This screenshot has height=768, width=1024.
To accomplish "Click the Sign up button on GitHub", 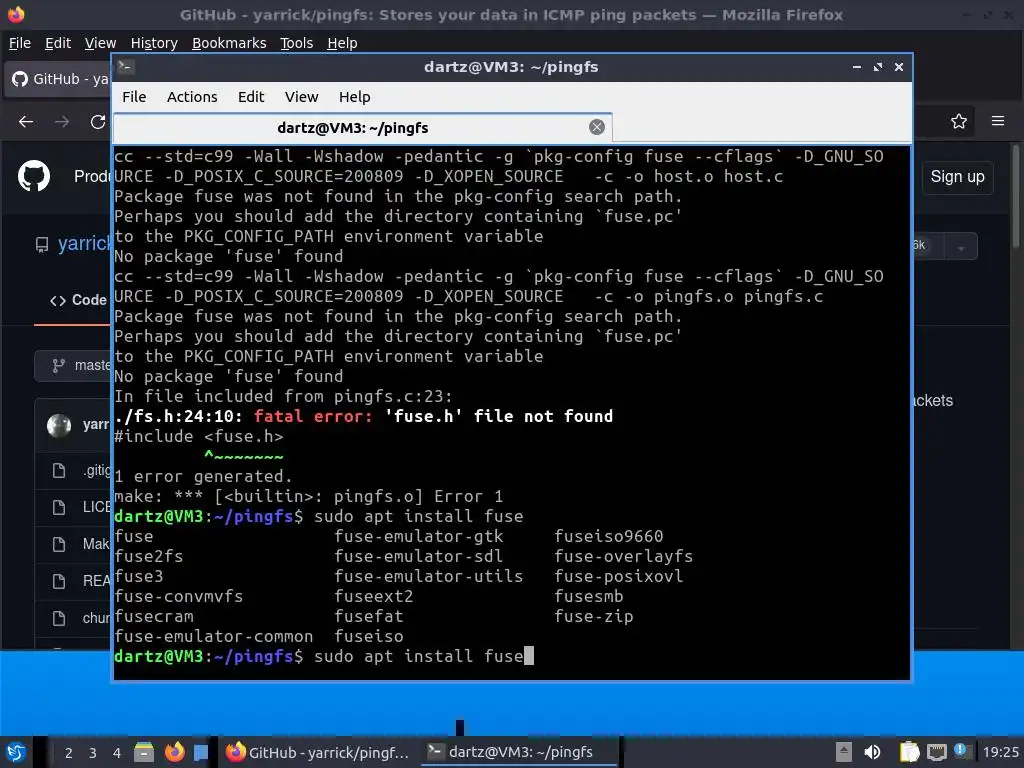I will click(x=957, y=177).
